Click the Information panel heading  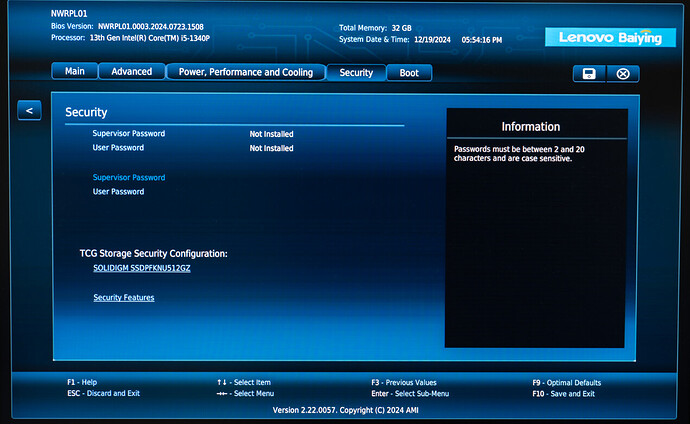[x=530, y=127]
